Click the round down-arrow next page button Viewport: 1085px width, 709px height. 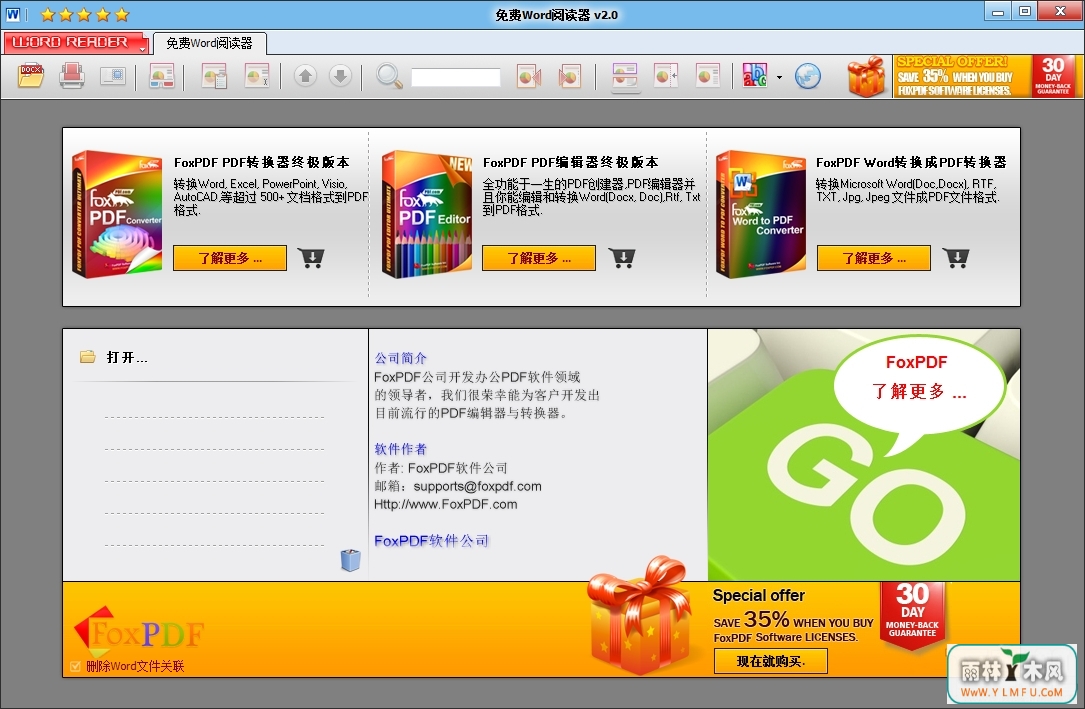(340, 75)
